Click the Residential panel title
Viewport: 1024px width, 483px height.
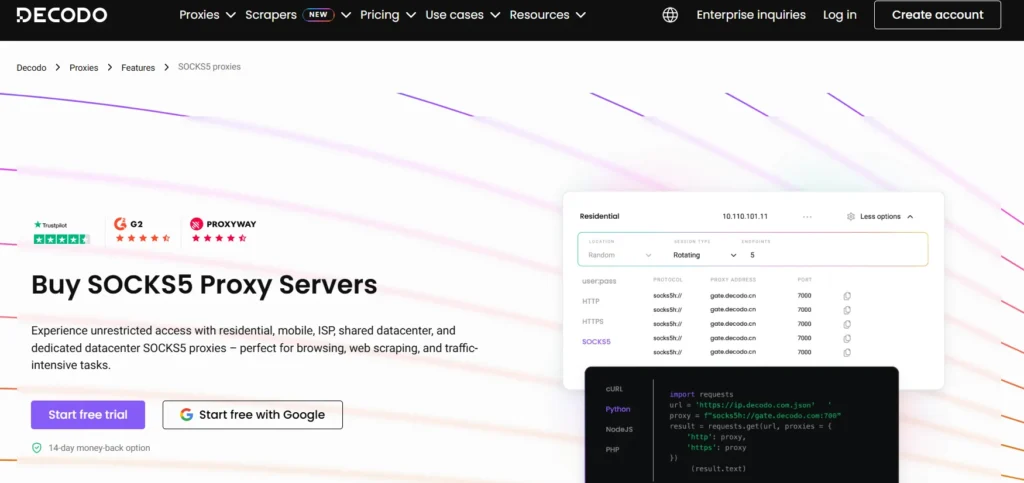[x=600, y=217]
